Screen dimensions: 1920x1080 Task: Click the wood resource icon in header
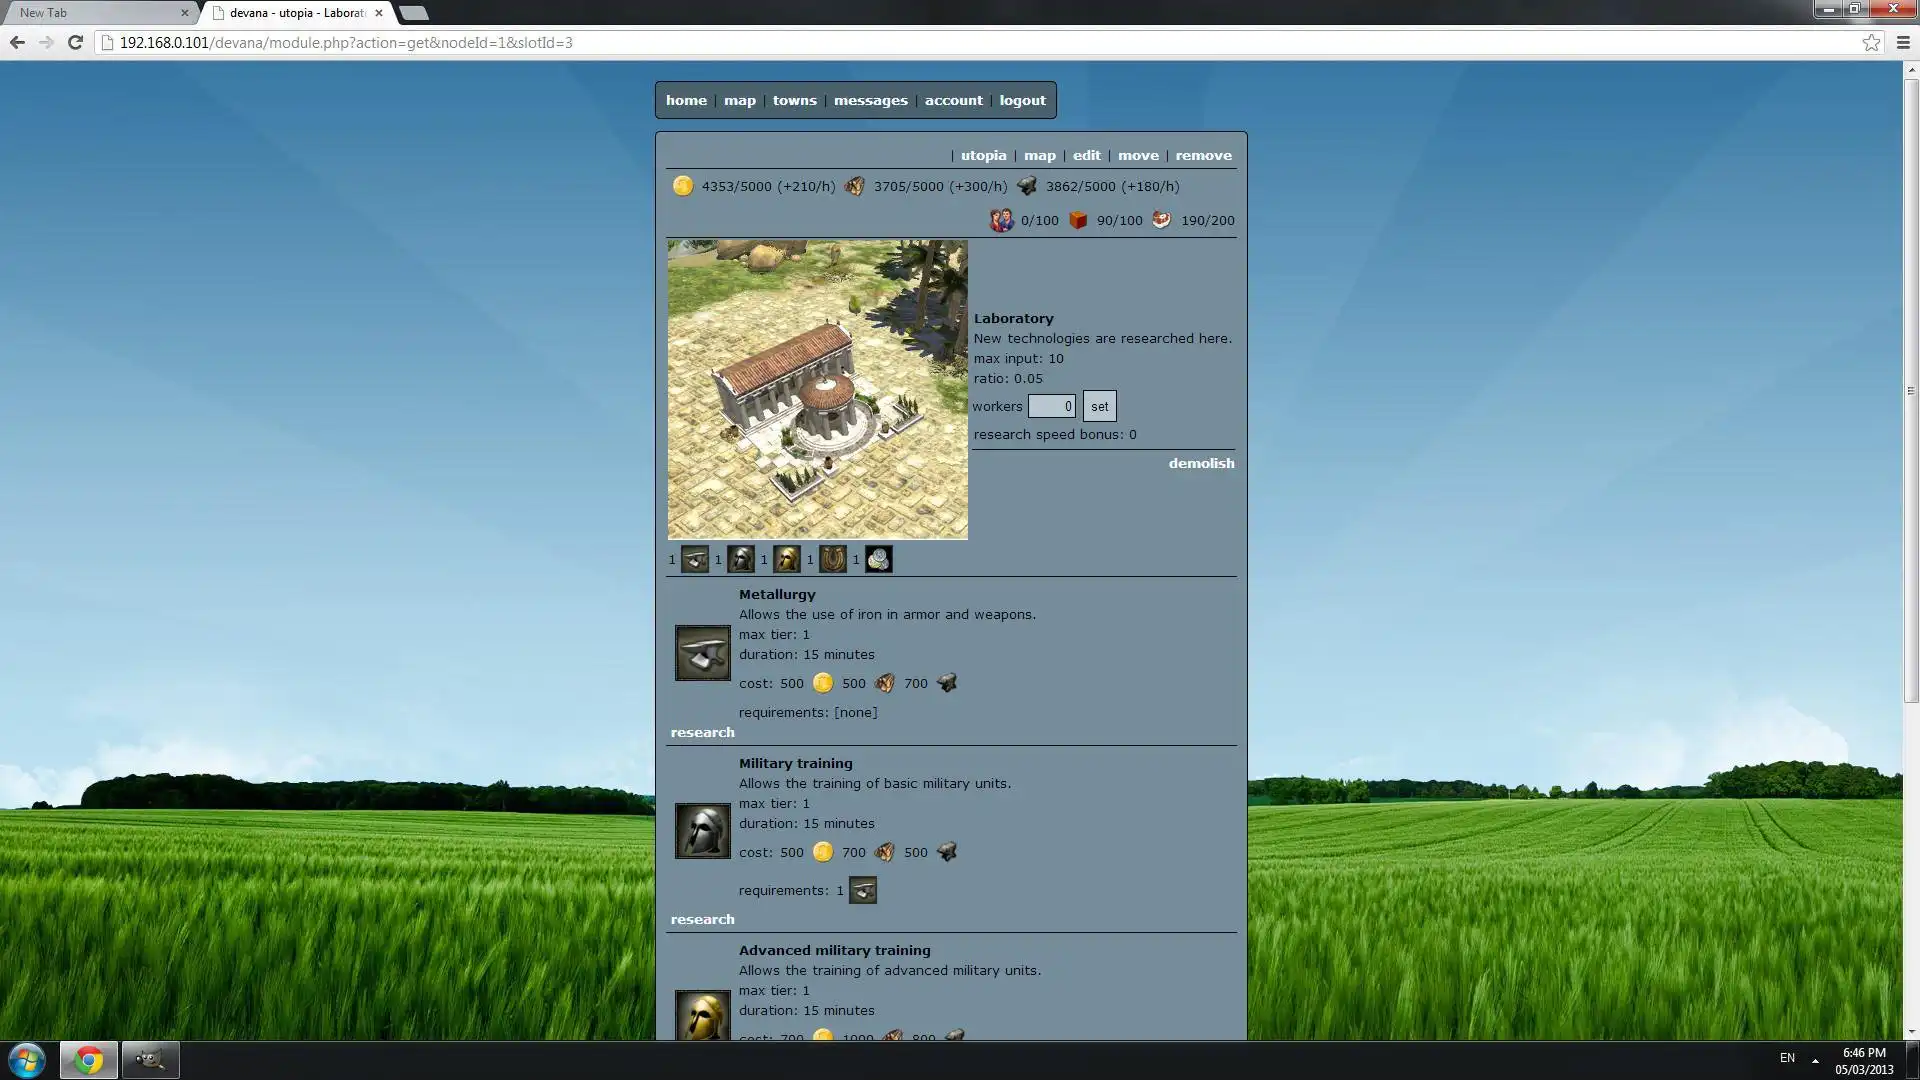pos(853,186)
